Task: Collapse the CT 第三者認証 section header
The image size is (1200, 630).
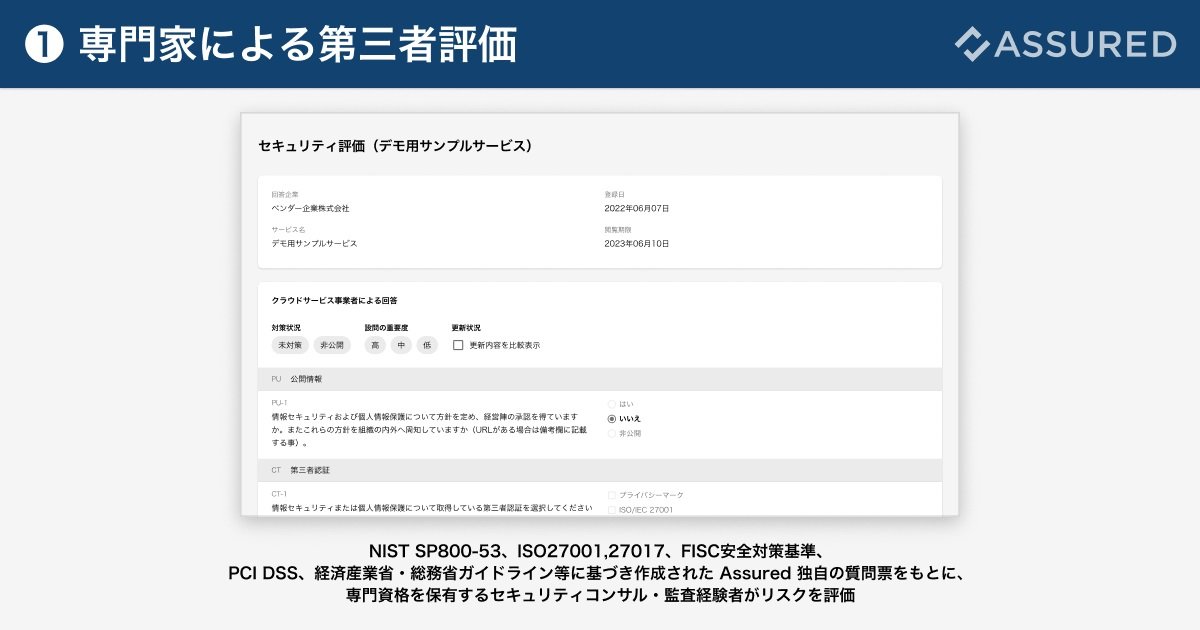Action: click(600, 470)
